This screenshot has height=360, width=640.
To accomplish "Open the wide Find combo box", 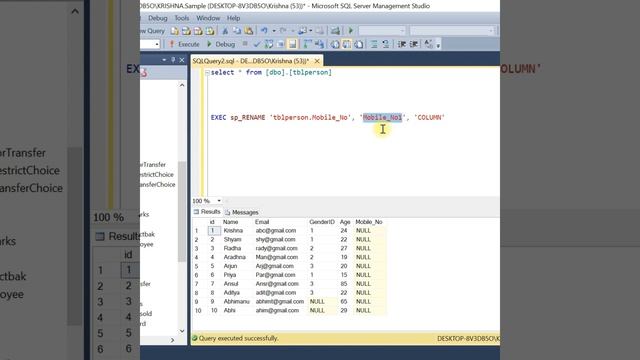I will point(452,31).
